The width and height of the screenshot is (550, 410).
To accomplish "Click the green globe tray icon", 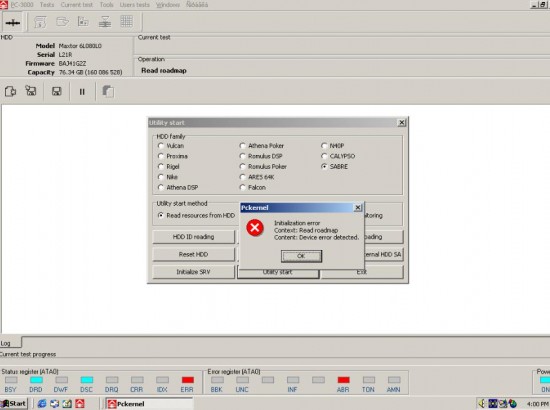I will click(x=512, y=404).
